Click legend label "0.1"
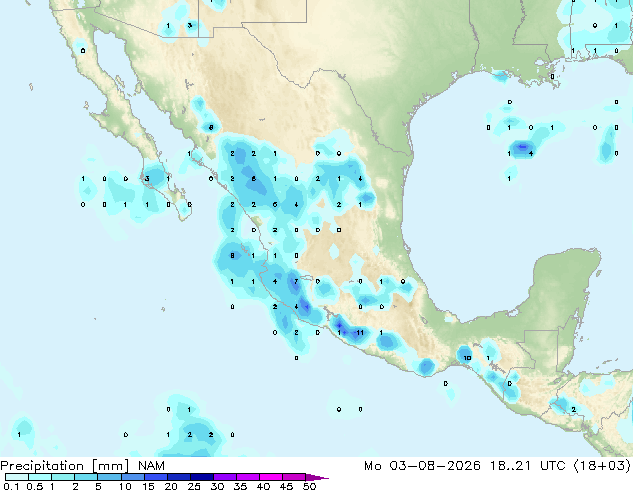634x490 pixels. pos(11,486)
